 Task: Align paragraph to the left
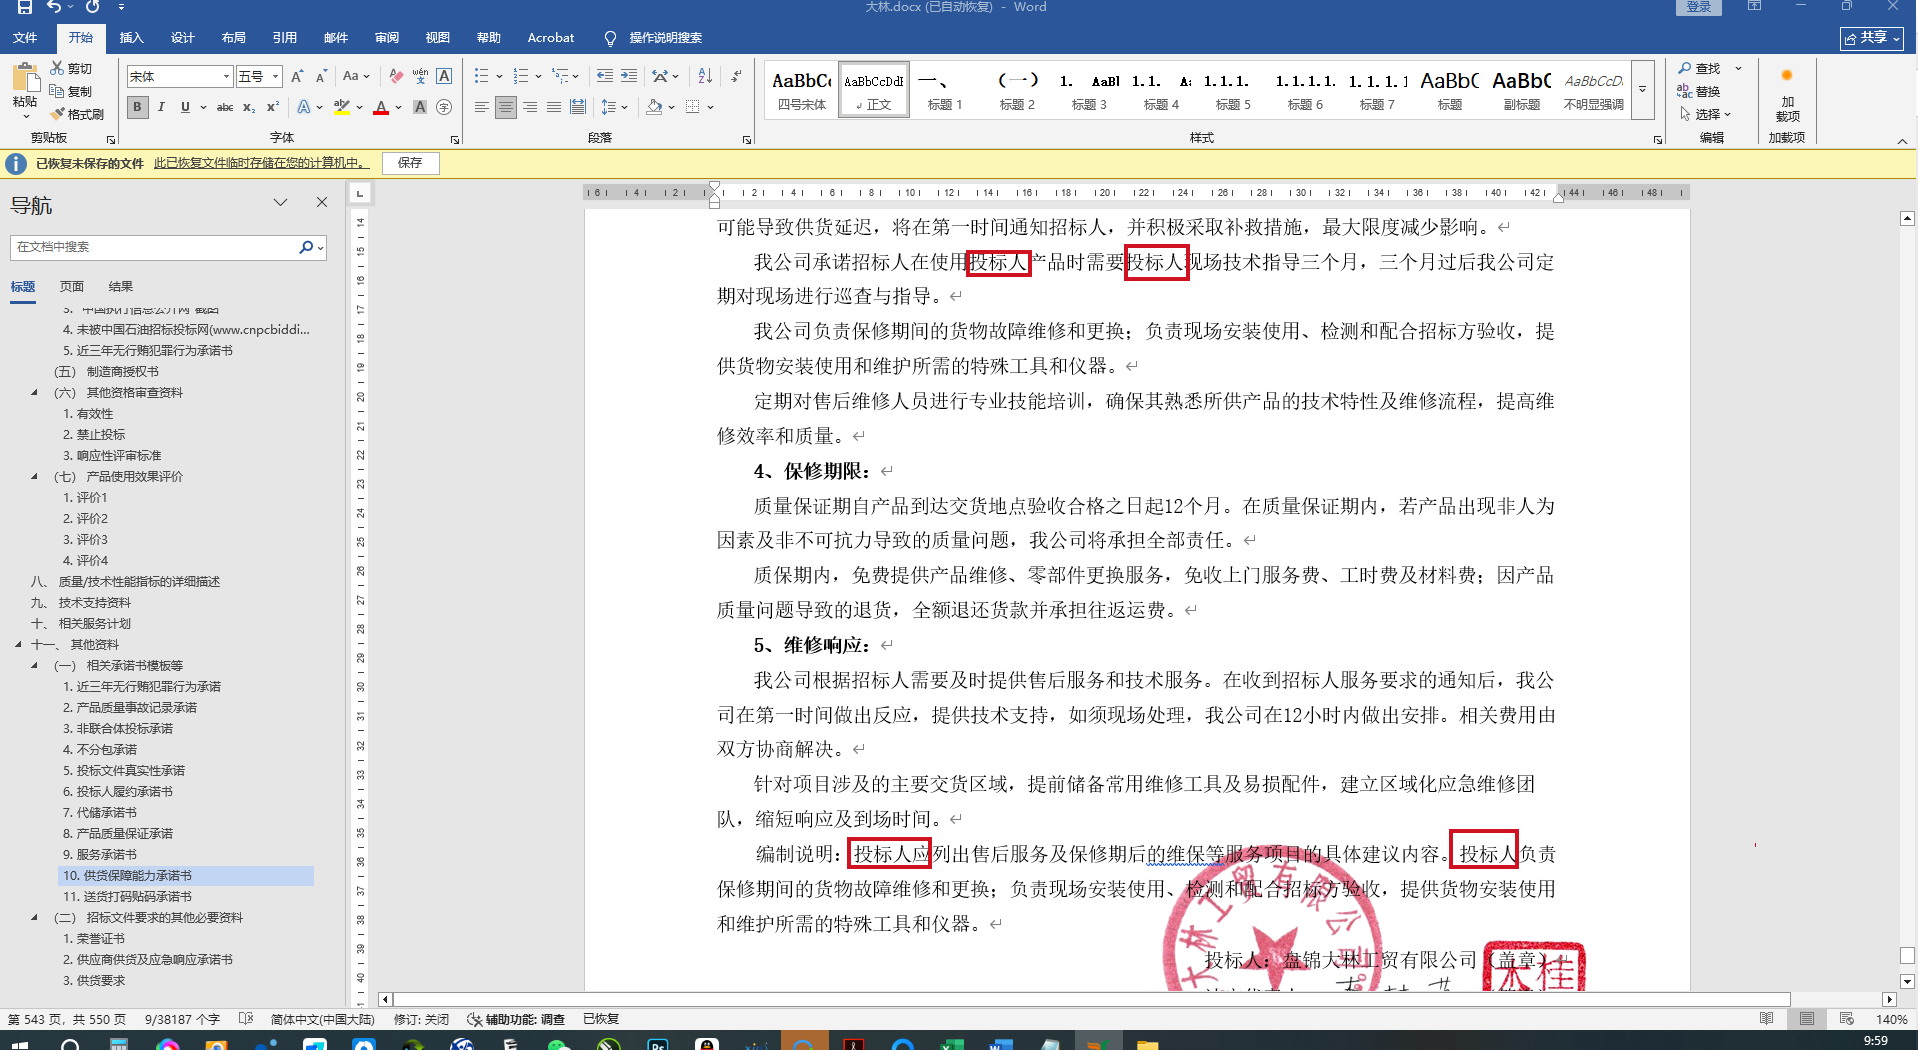pyautogui.click(x=482, y=107)
